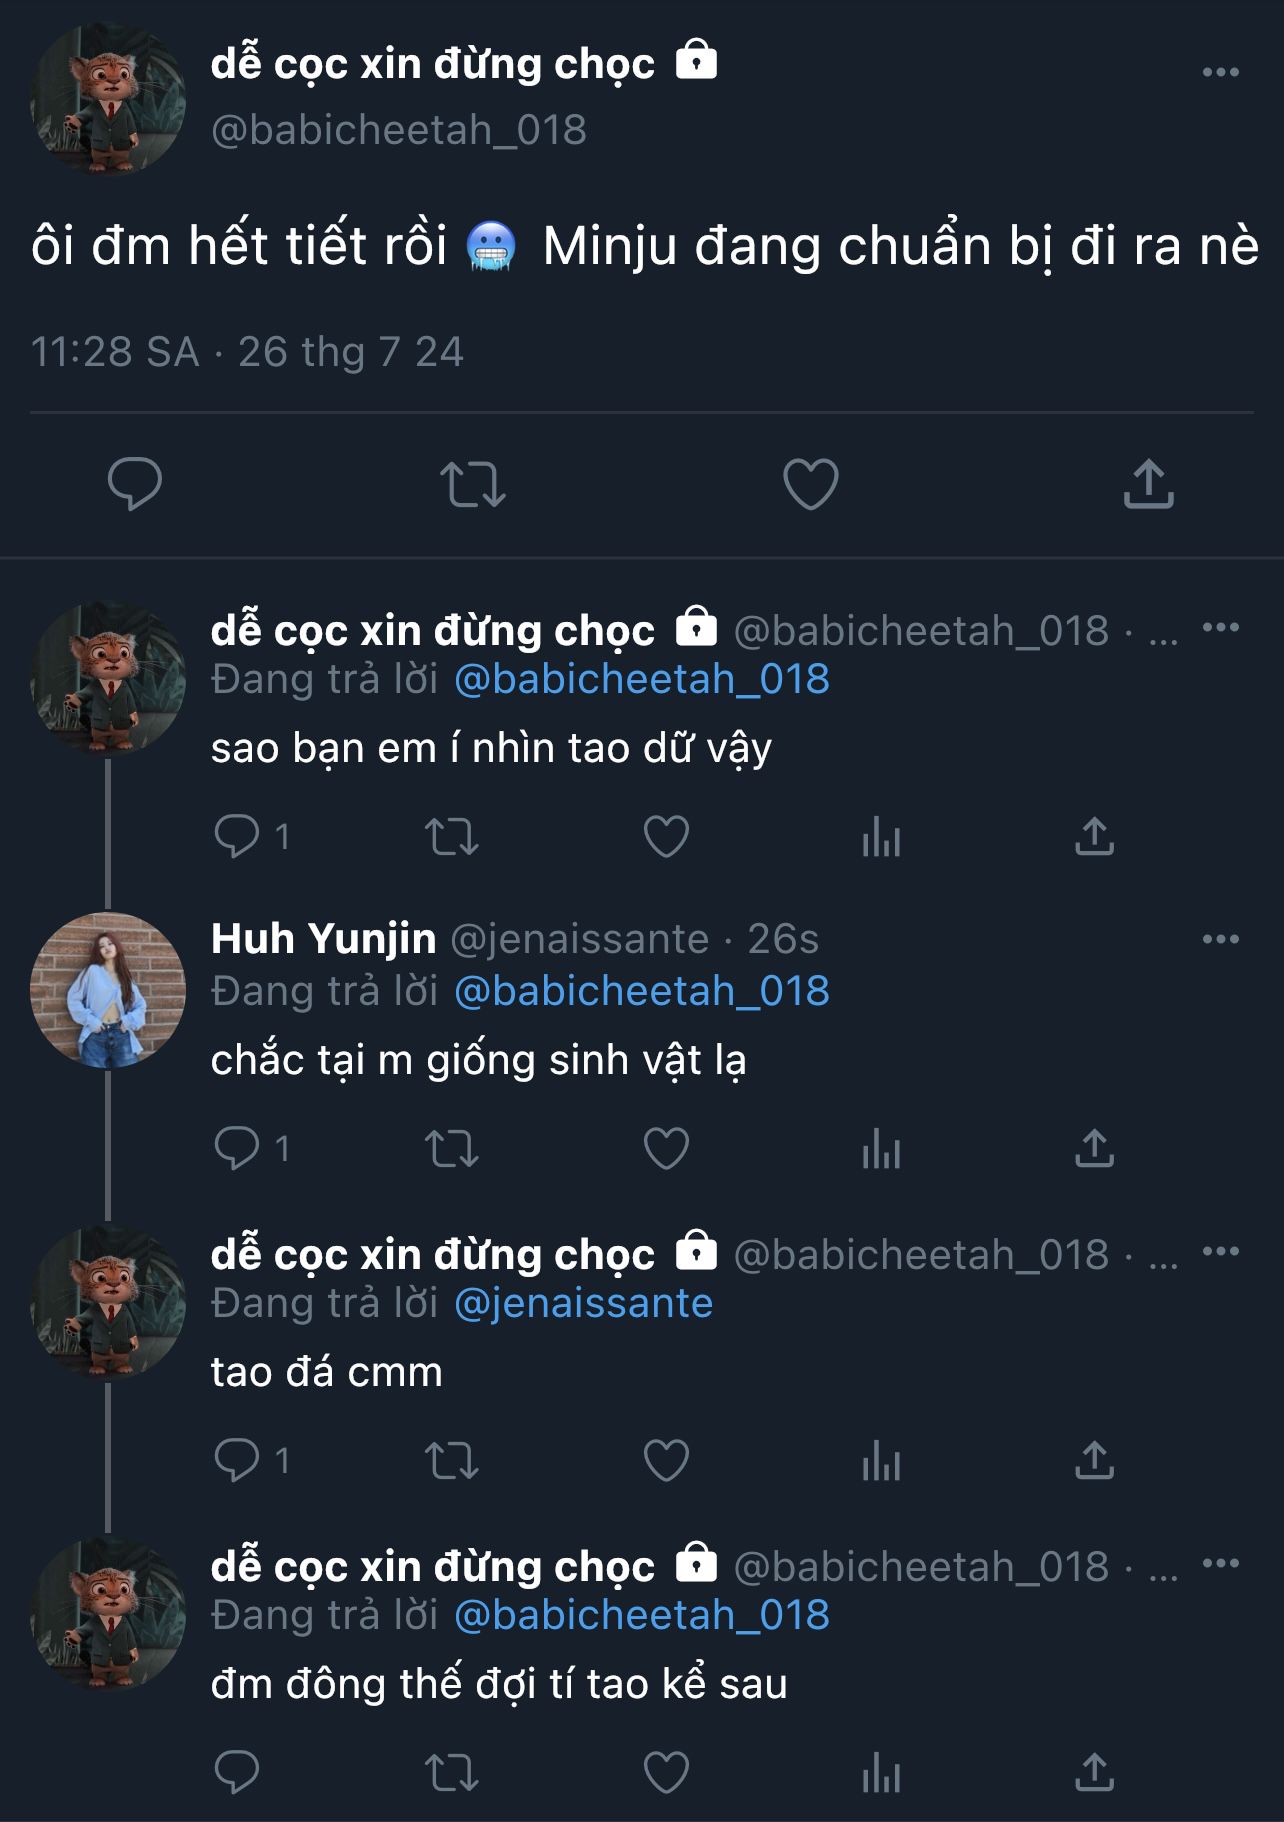Viewport: 1284px width, 1822px height.
Task: View analytics for 'sao bạn em í' reply
Action: [x=881, y=837]
